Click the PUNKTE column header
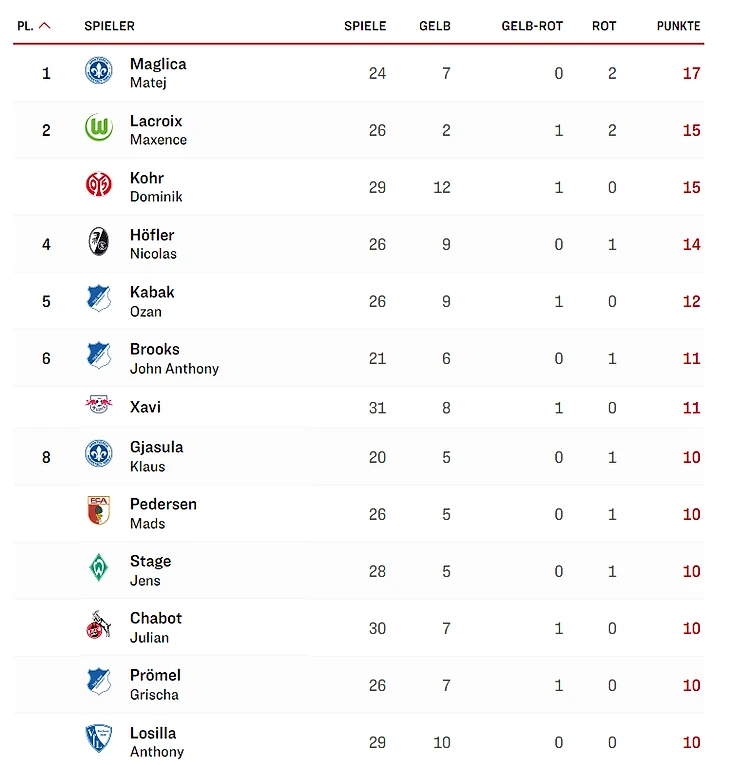Screen dimensions: 730x765 pyautogui.click(x=678, y=26)
